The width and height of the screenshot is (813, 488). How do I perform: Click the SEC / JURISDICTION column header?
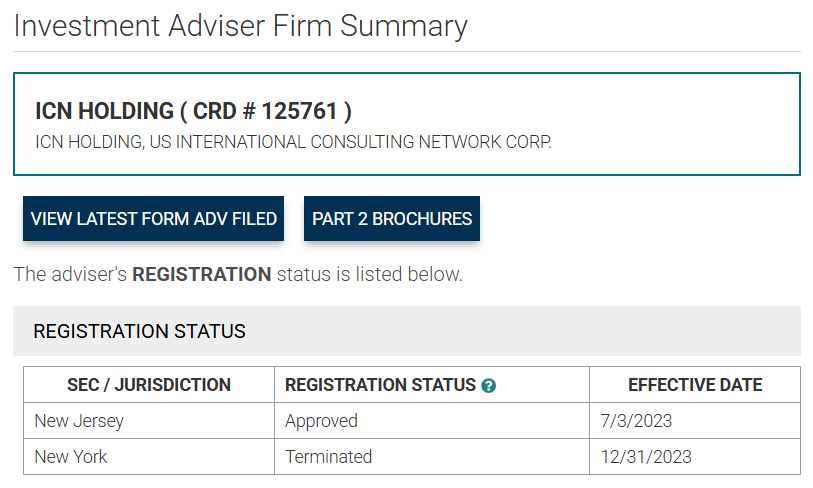(x=149, y=385)
